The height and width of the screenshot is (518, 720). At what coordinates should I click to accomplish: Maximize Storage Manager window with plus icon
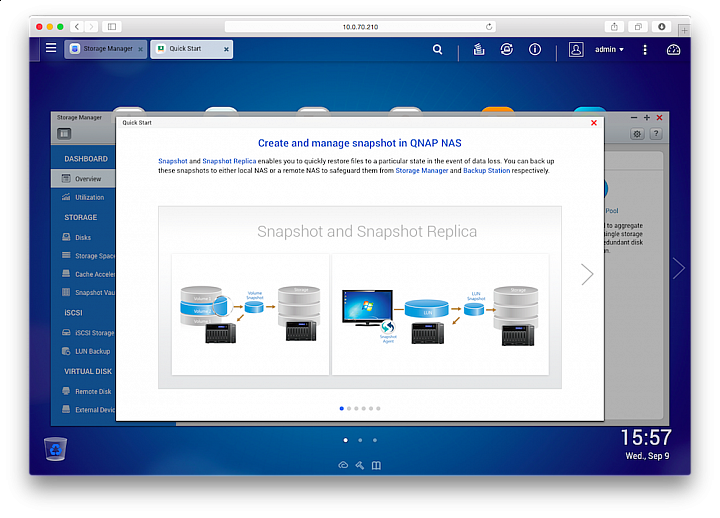coord(647,118)
